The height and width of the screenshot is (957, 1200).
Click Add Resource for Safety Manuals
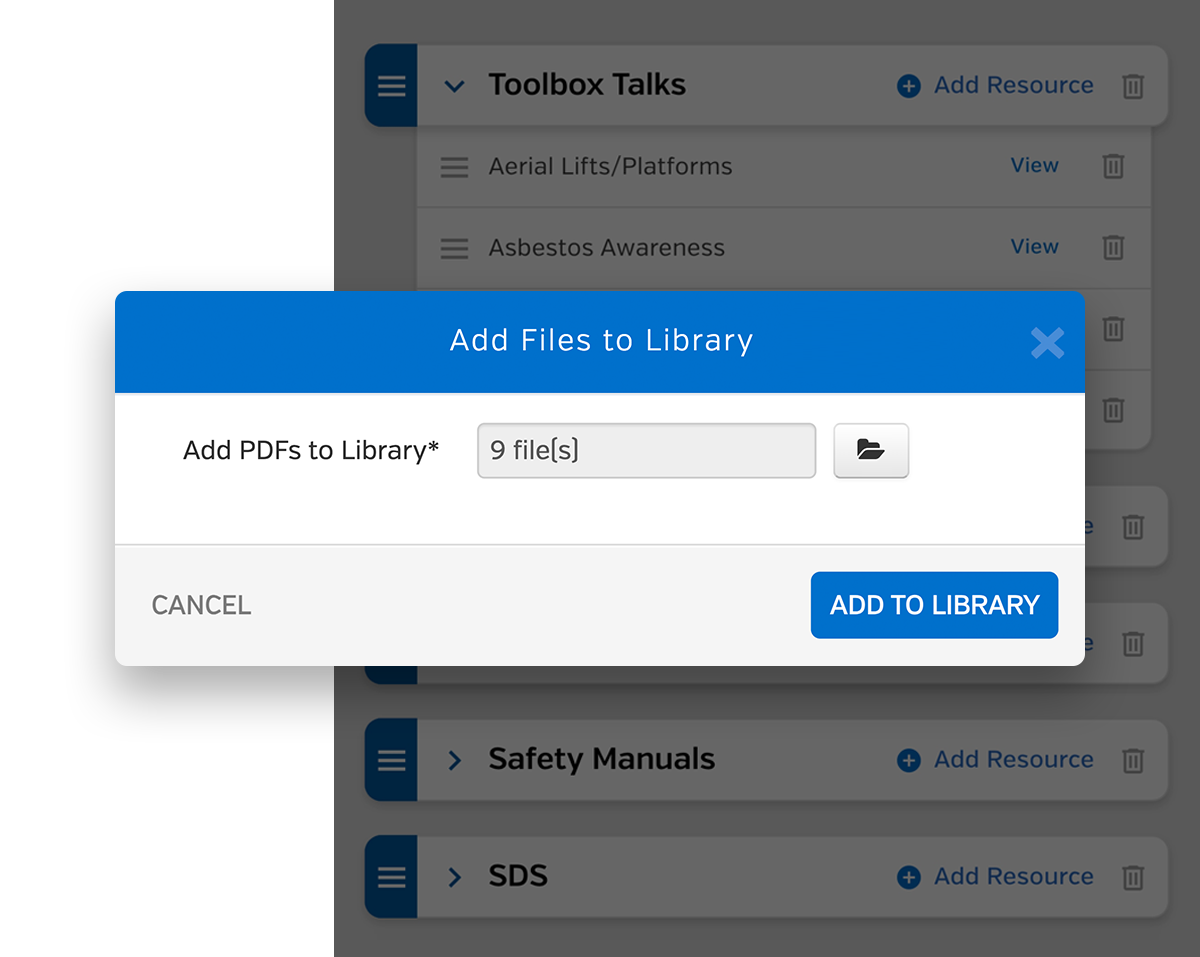coord(996,760)
